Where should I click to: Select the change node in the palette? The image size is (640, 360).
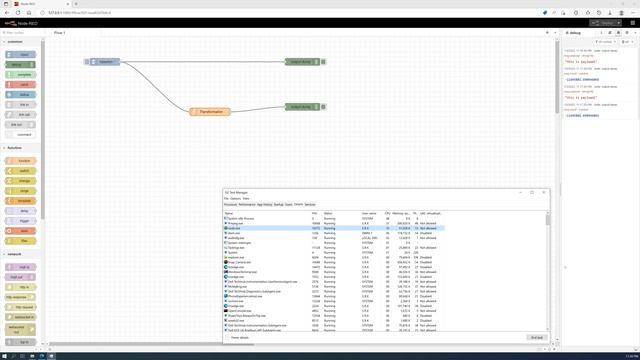pyautogui.click(x=20, y=181)
